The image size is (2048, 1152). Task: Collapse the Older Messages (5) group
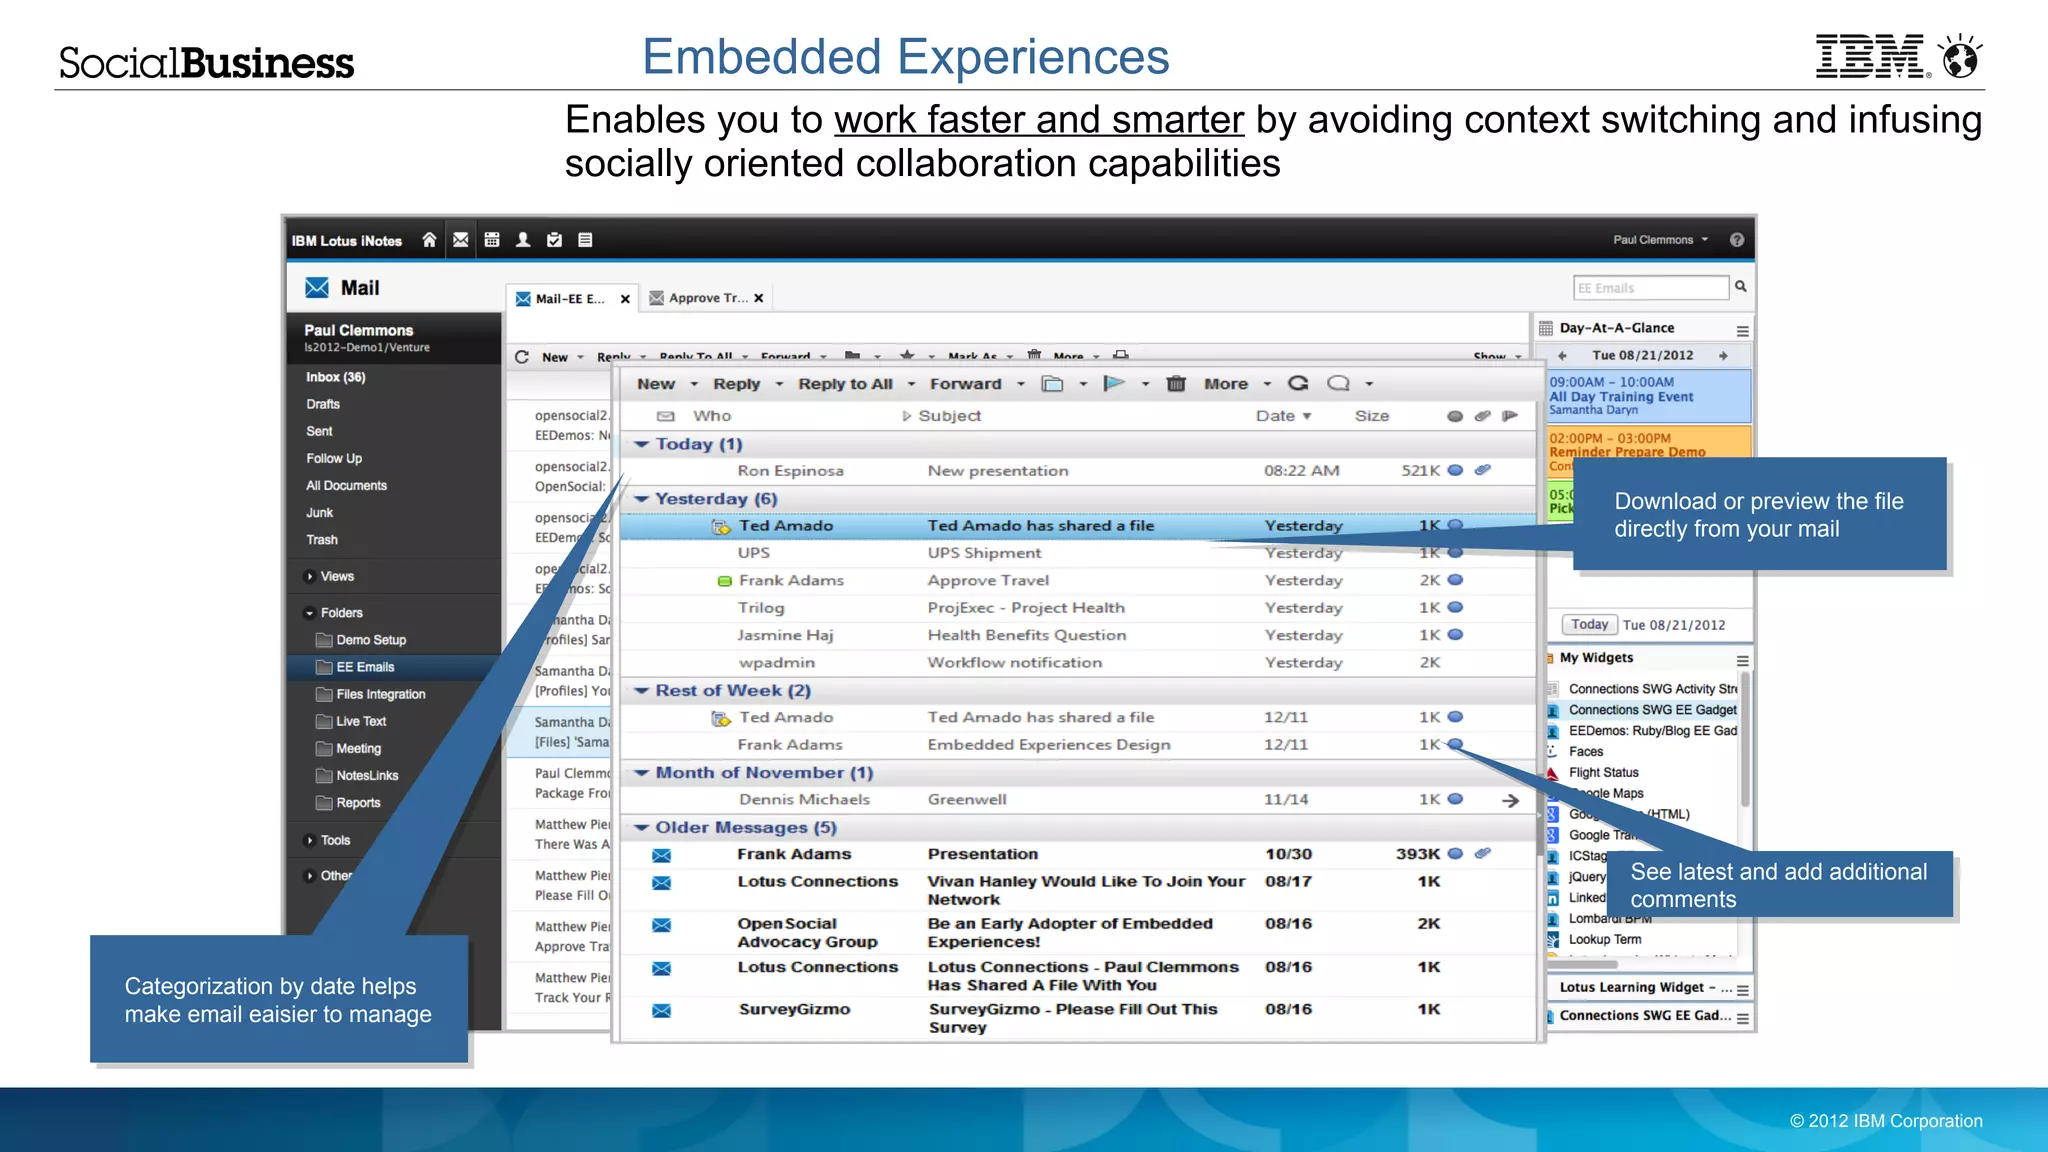click(641, 827)
